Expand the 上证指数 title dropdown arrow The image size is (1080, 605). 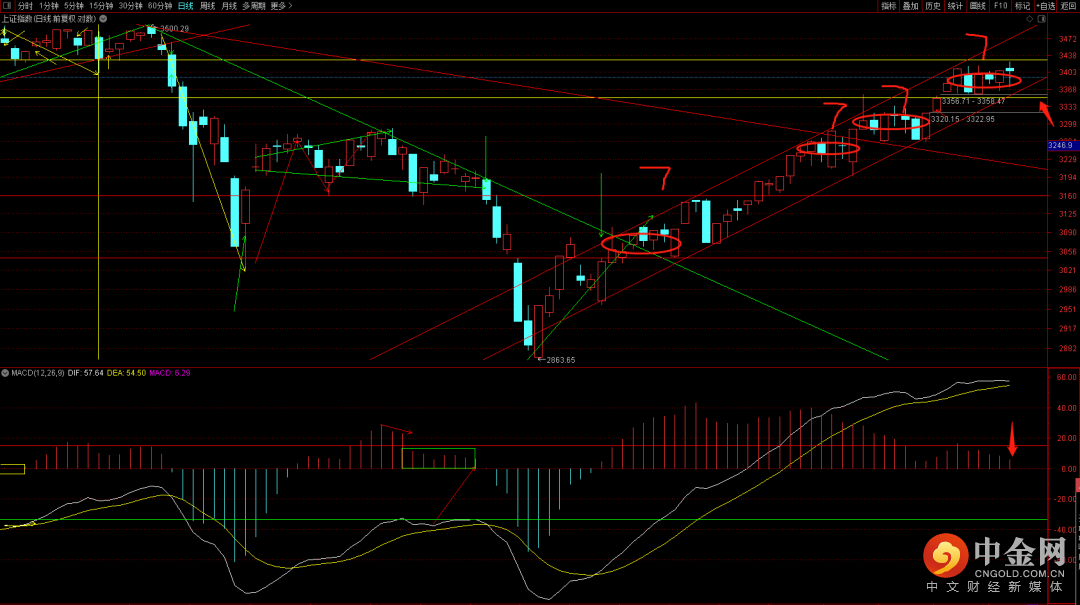[x=103, y=19]
